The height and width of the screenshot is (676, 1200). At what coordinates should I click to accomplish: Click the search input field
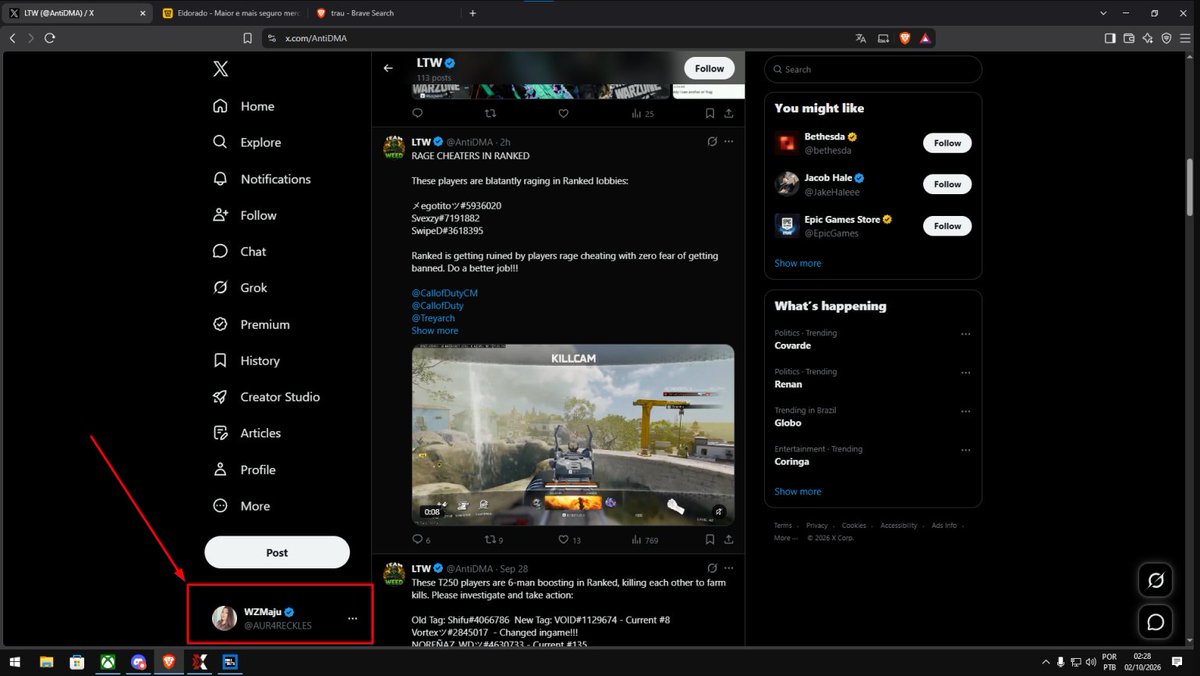[873, 69]
